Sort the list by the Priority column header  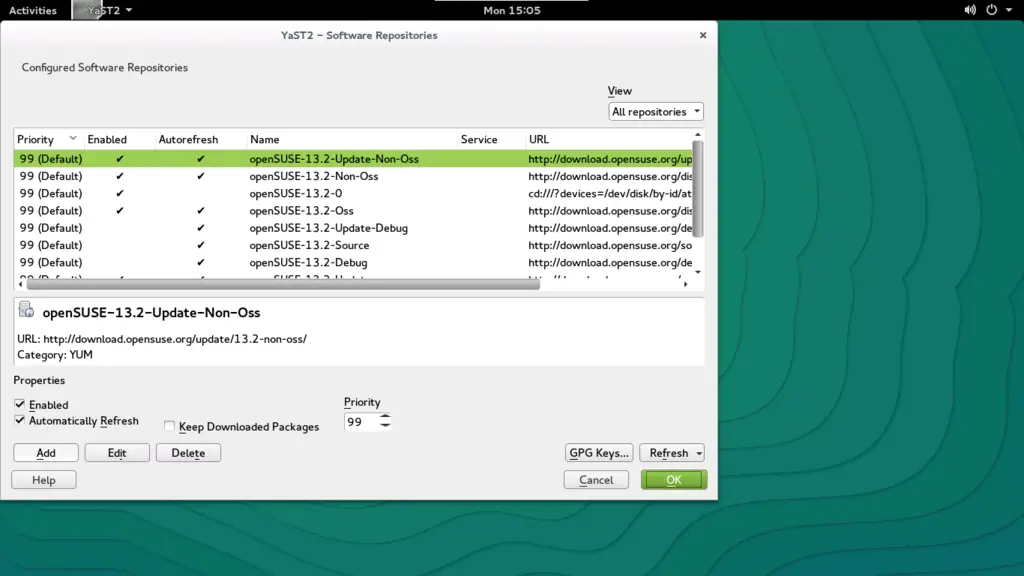[x=47, y=139]
